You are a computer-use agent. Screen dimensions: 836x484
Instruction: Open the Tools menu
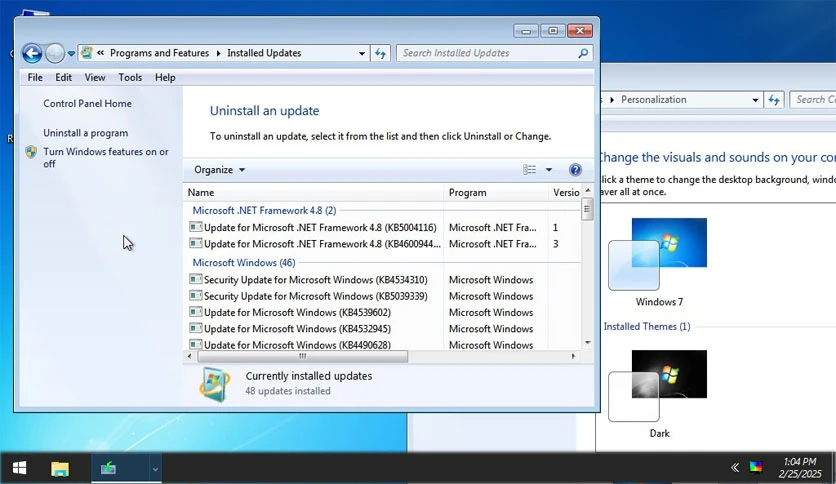pyautogui.click(x=130, y=77)
